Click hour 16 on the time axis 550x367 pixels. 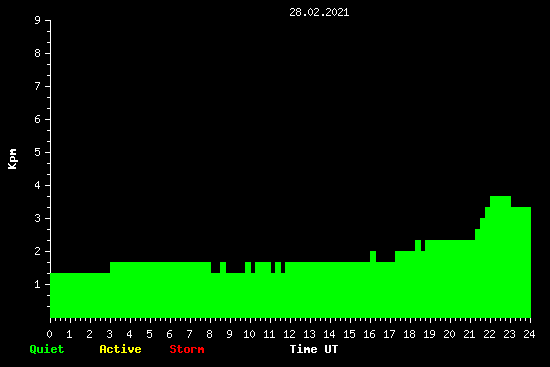click(369, 334)
